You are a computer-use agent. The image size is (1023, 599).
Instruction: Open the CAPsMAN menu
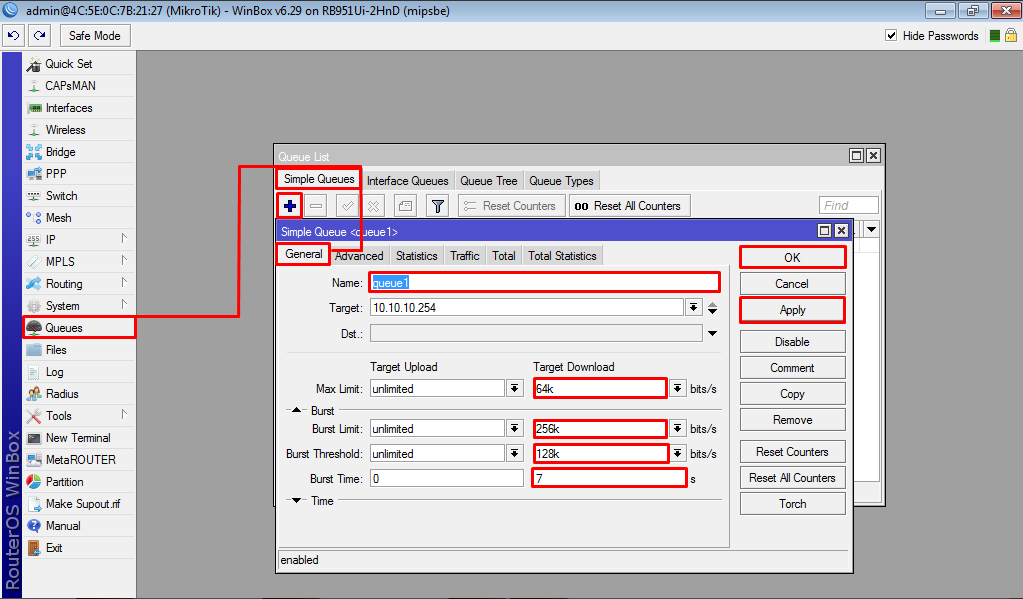coord(79,85)
